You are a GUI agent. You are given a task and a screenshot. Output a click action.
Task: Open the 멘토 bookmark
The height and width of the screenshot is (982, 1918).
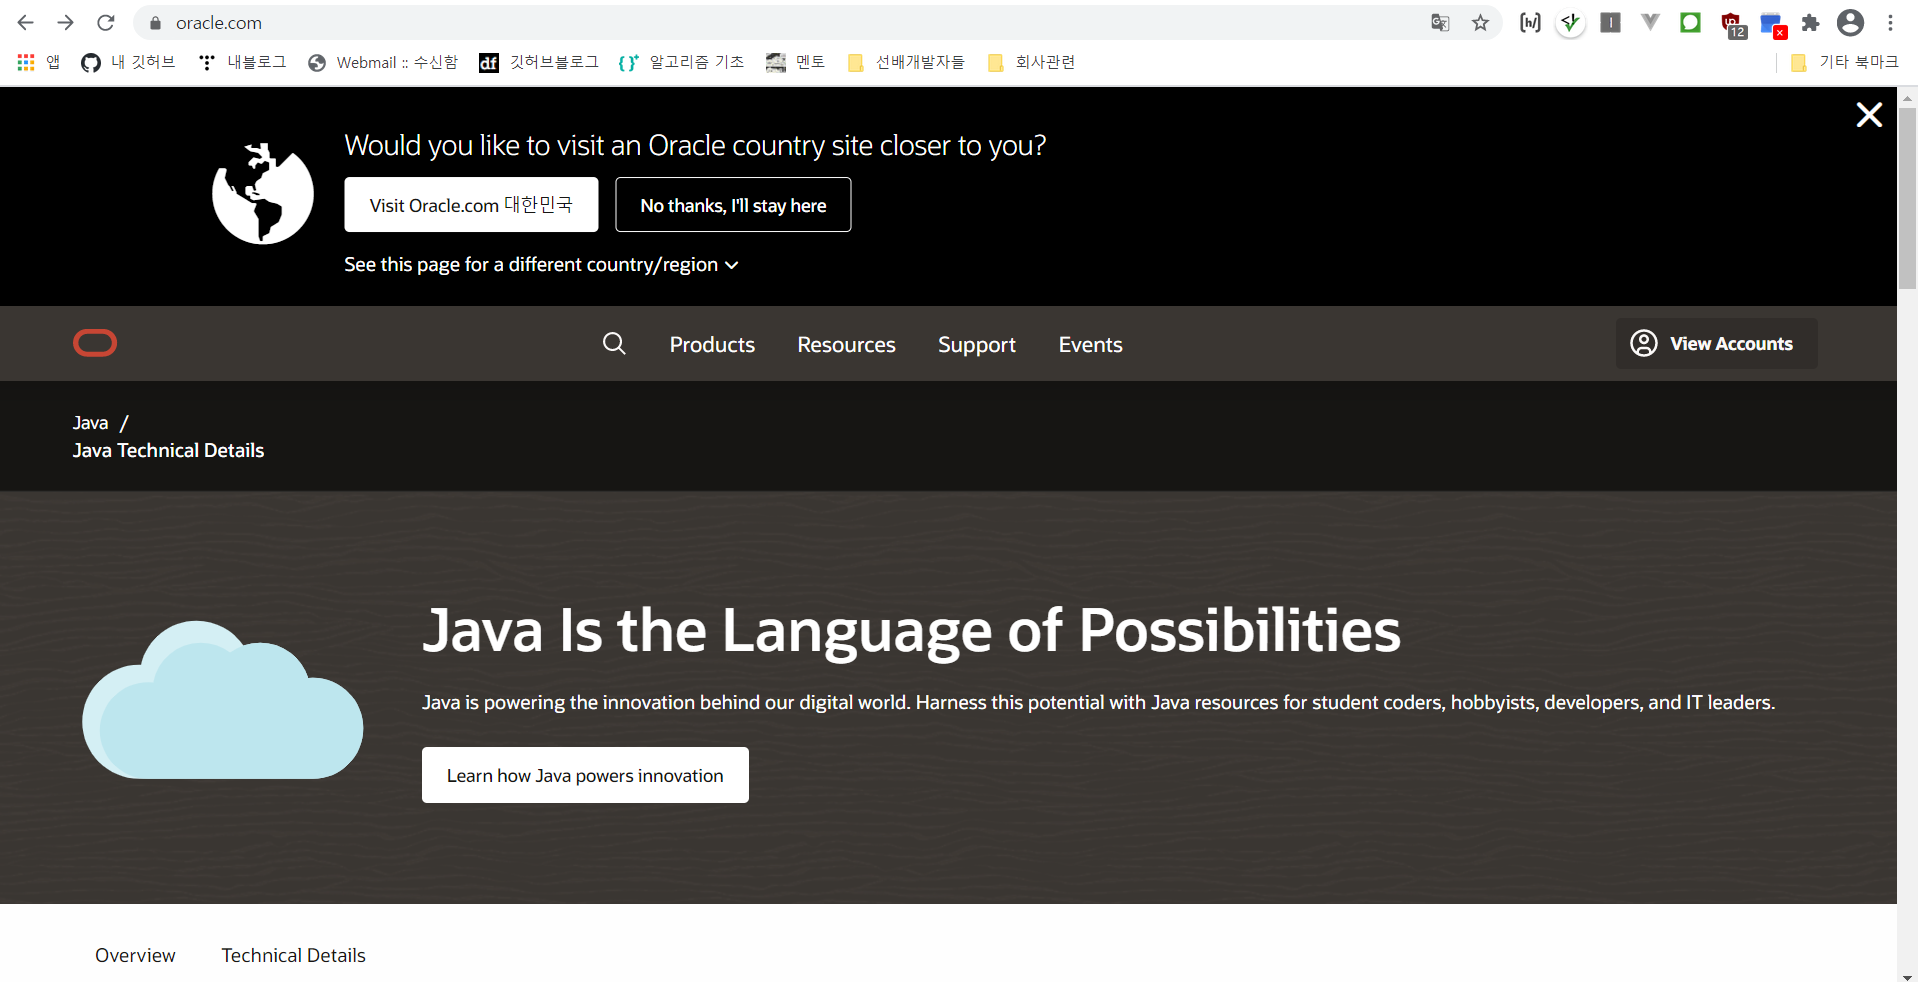click(x=796, y=62)
